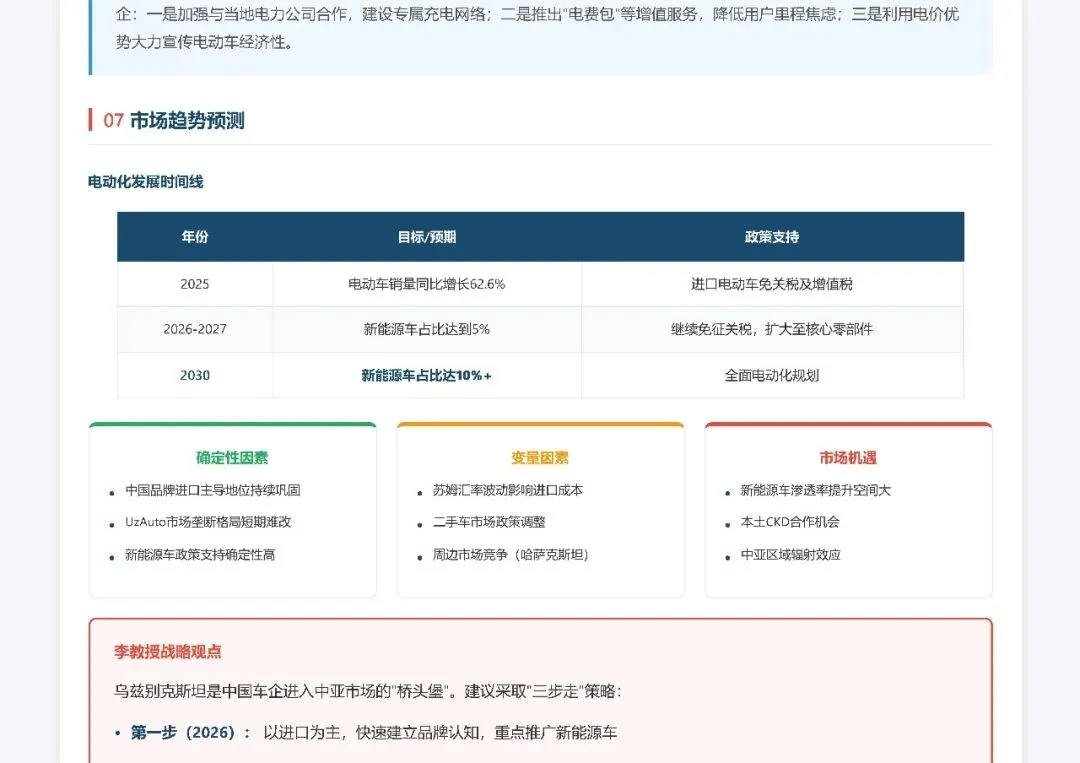
Task: Click '继续免征关税，扩大至核心零部件' cell
Action: click(x=772, y=329)
